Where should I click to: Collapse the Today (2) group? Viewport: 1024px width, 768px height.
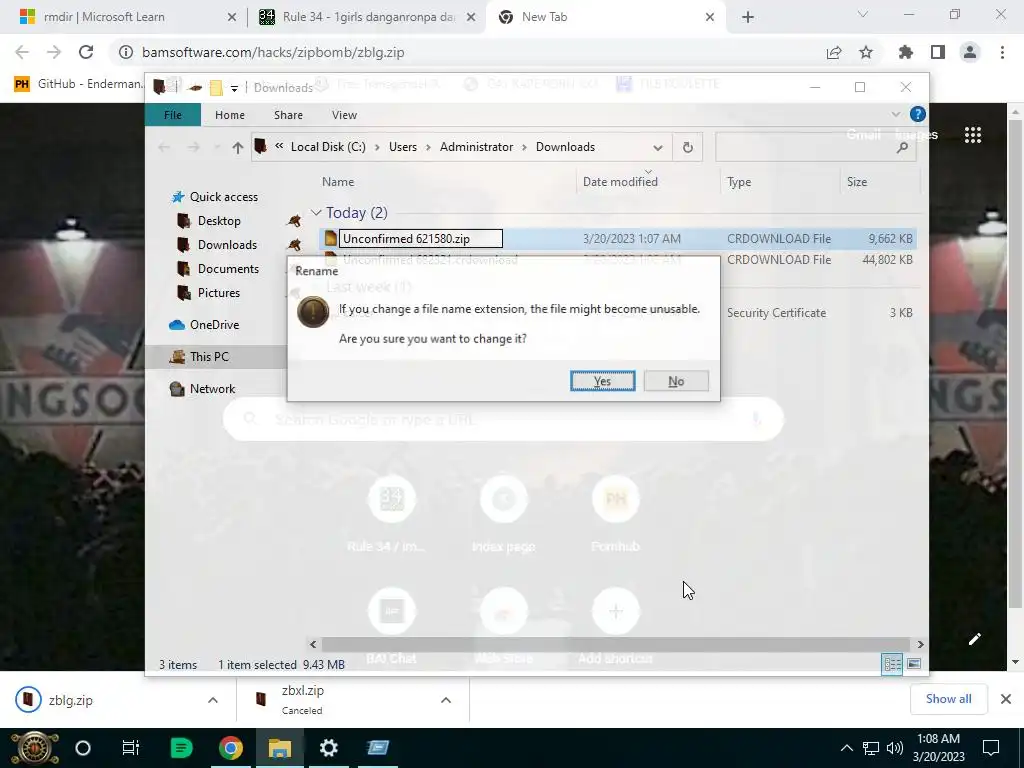point(316,213)
